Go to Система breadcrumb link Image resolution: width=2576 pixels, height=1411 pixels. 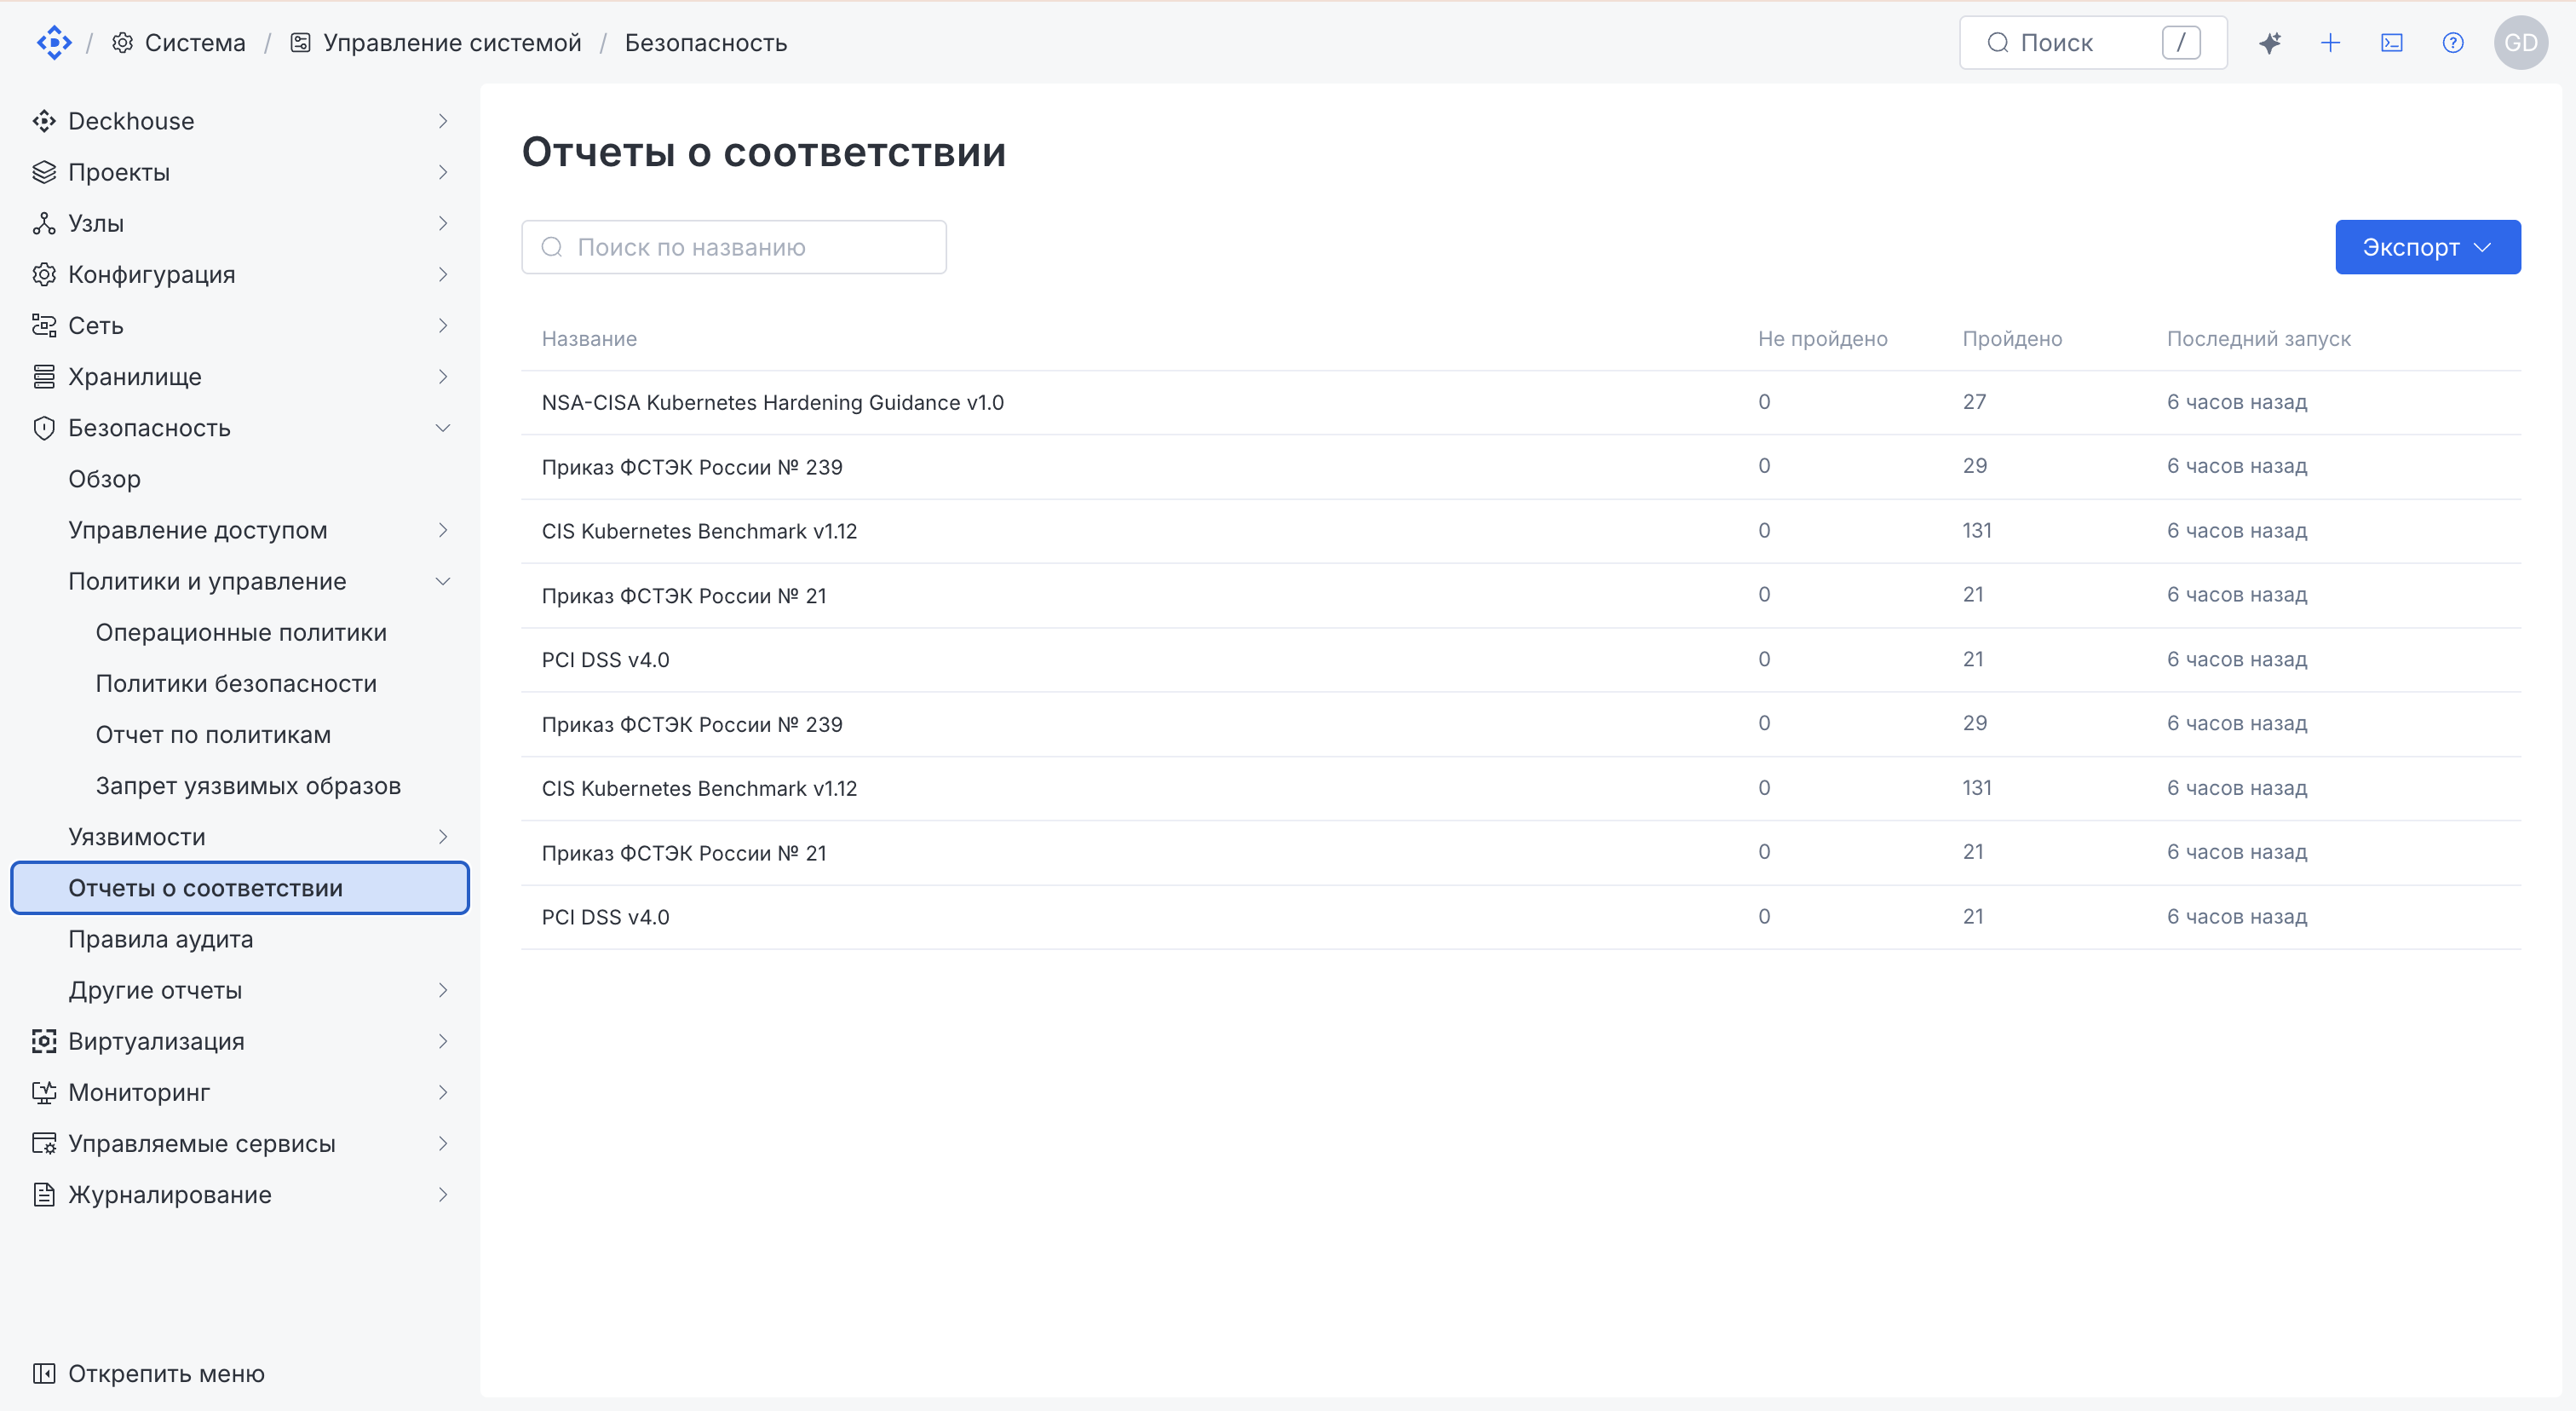coord(195,43)
